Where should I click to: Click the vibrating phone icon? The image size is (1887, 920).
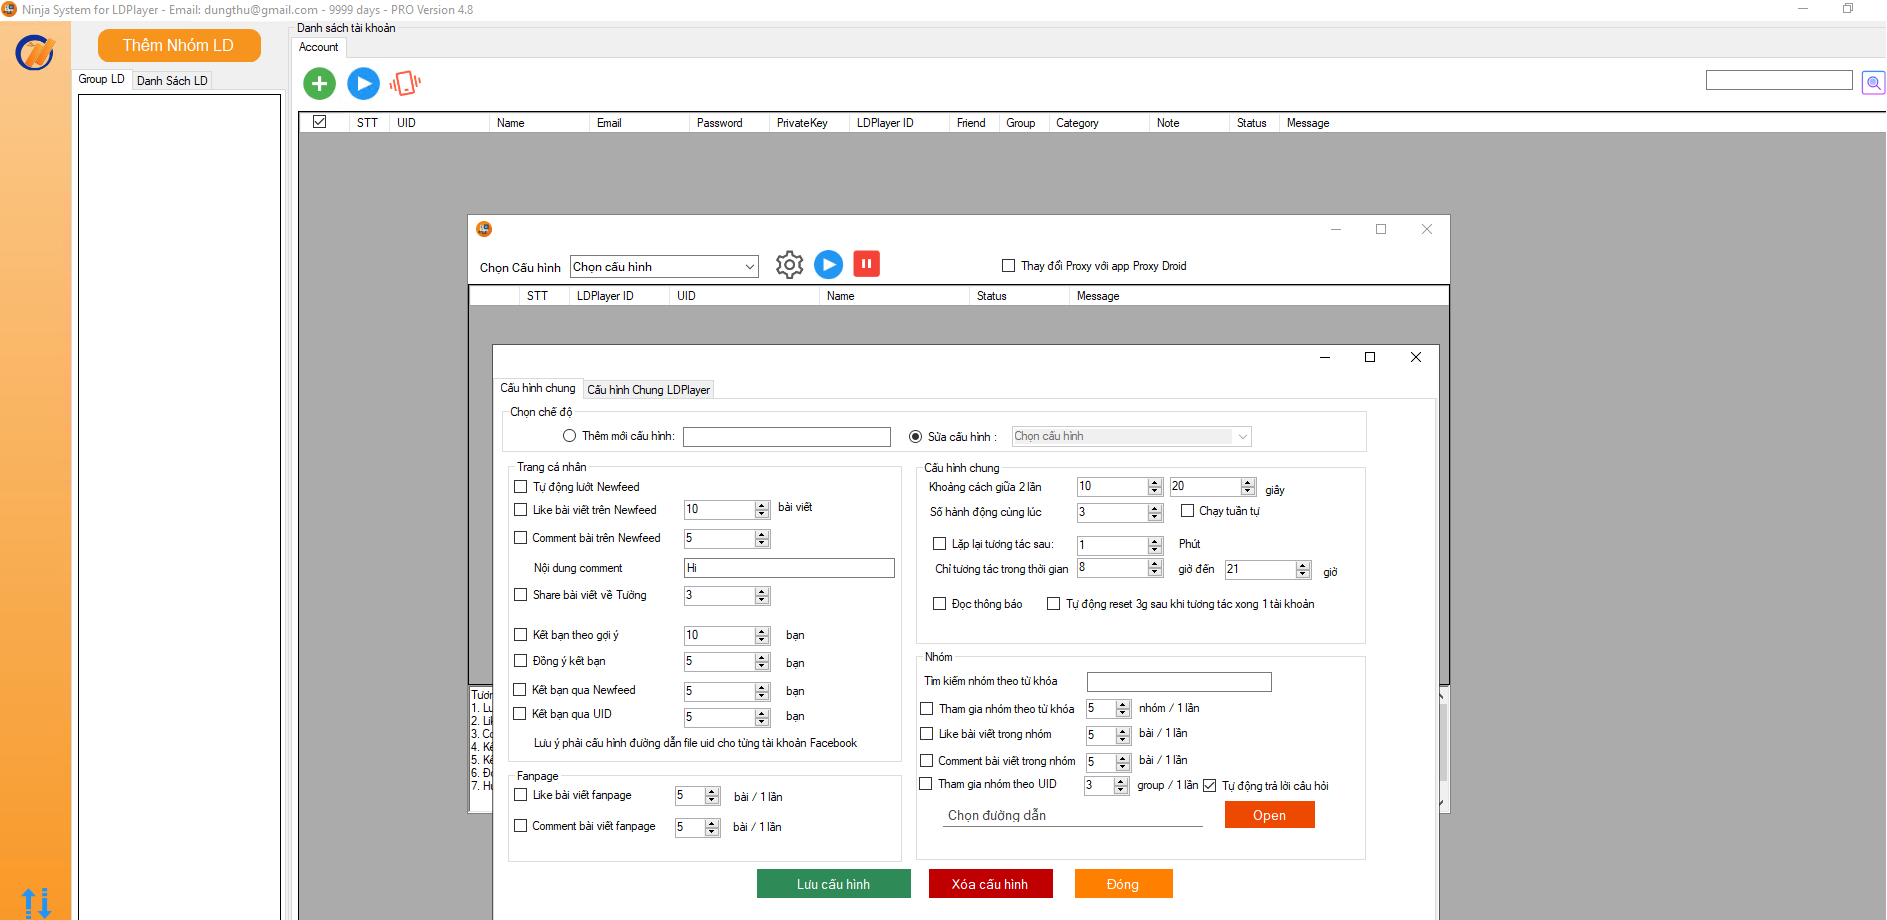(x=405, y=83)
